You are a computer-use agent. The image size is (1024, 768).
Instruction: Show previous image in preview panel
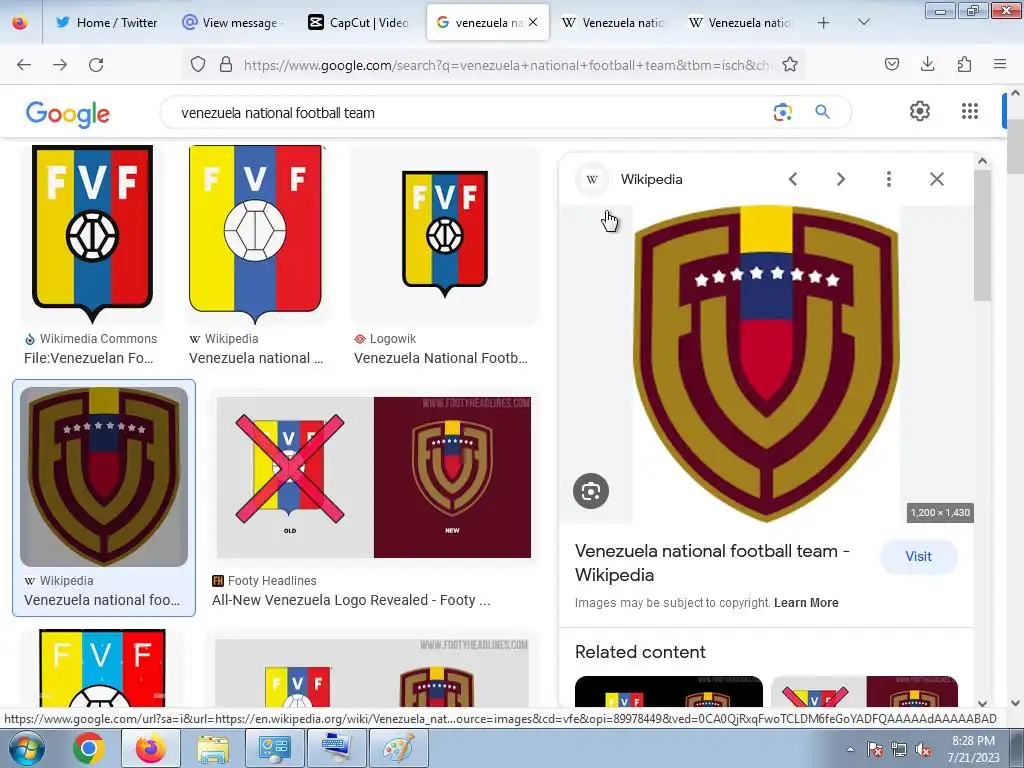click(793, 179)
